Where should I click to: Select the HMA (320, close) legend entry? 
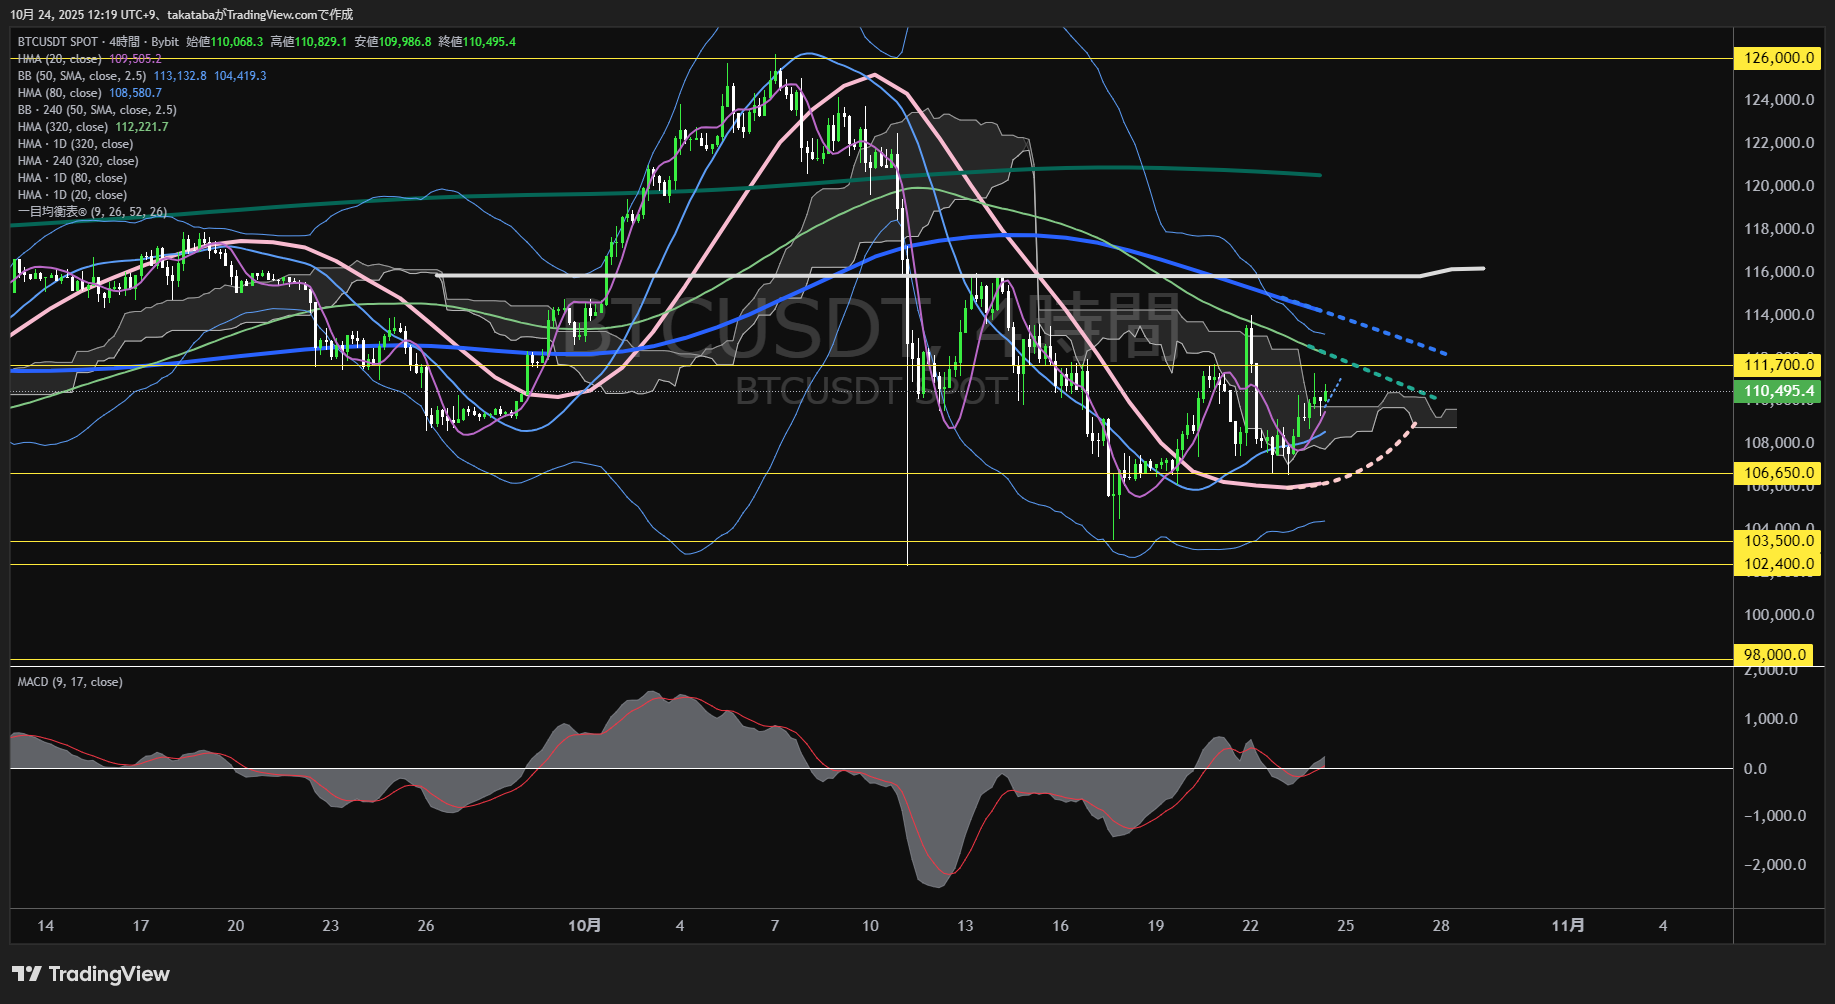pos(62,127)
